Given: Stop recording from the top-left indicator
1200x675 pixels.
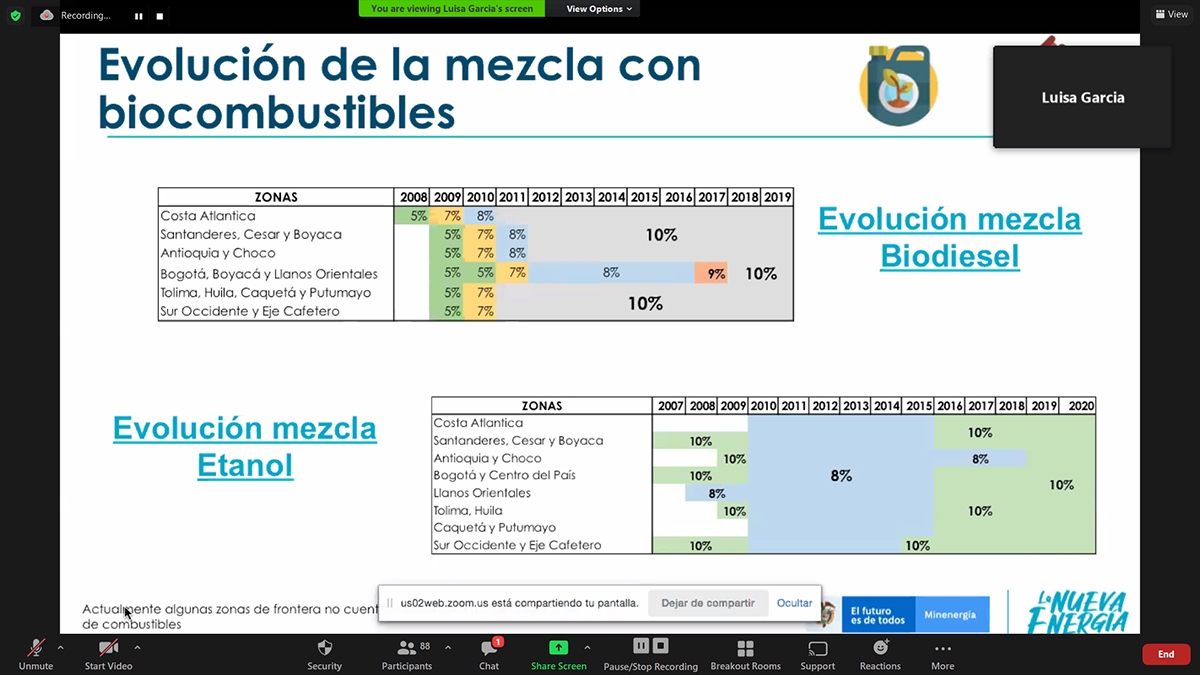Looking at the screenshot, I should pos(160,16).
